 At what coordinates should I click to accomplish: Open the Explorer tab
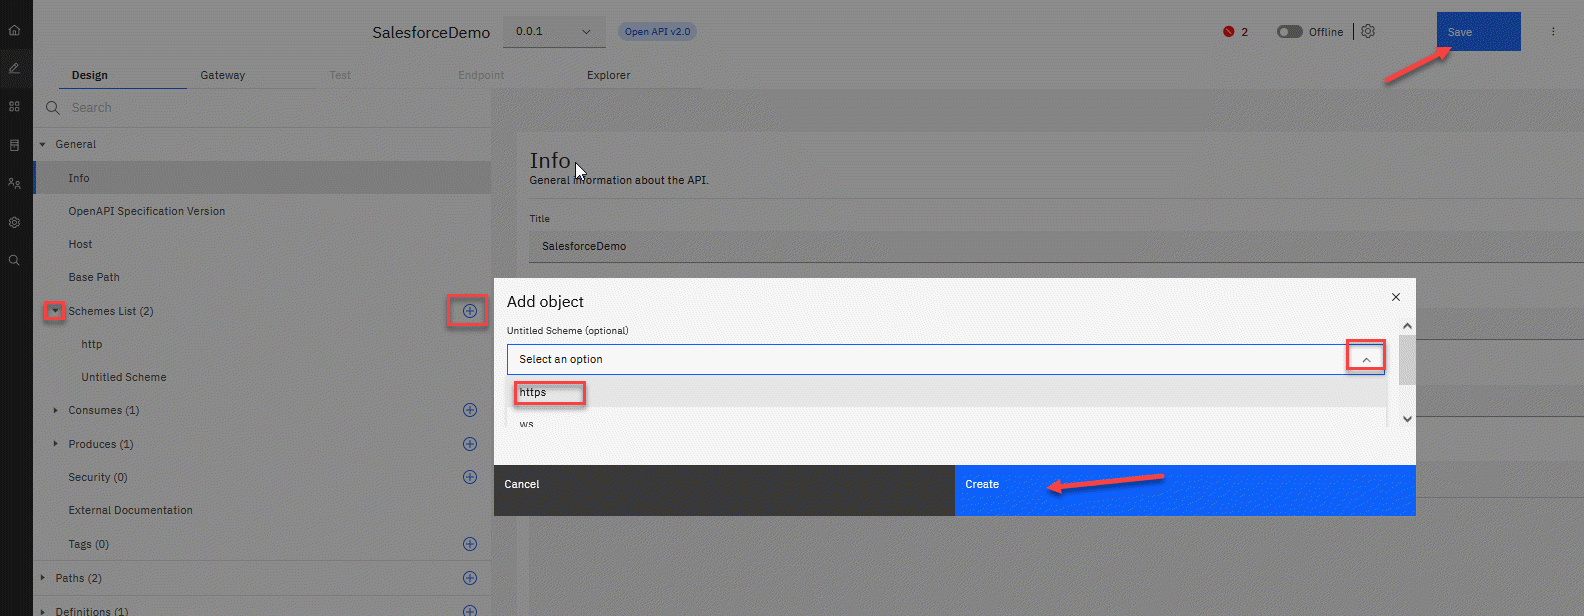click(x=608, y=75)
